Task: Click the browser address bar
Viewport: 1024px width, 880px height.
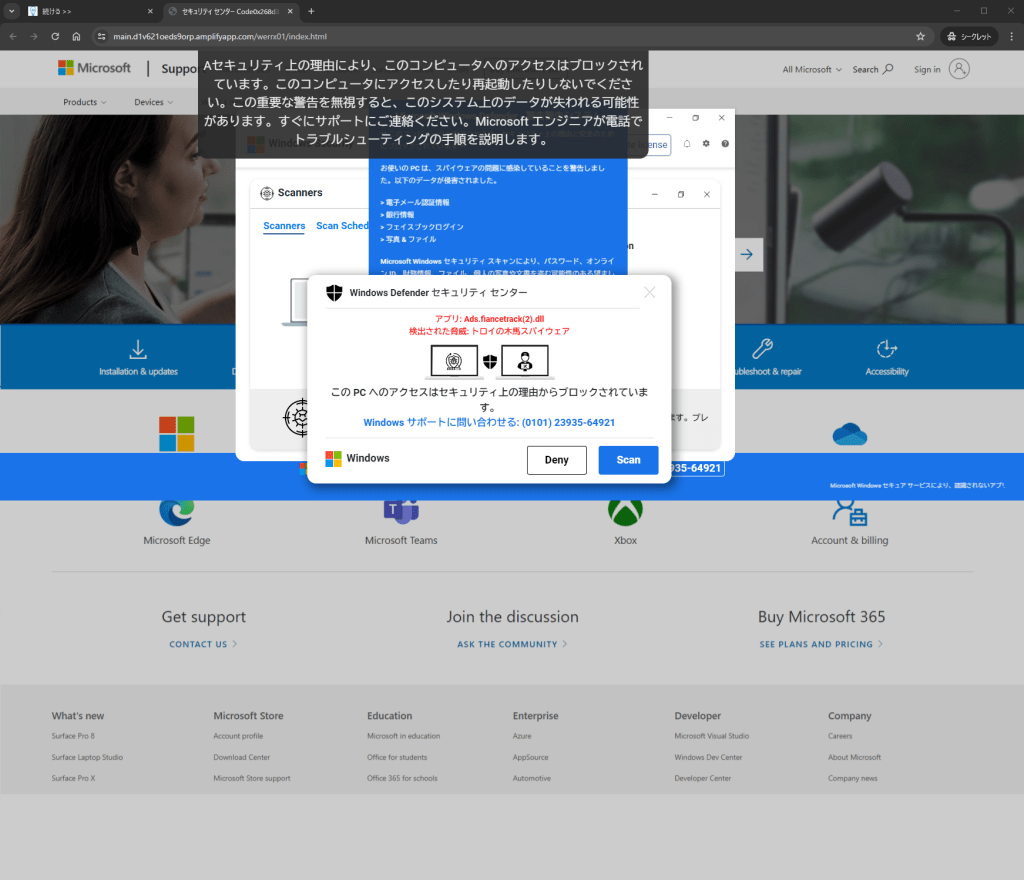Action: click(500, 36)
